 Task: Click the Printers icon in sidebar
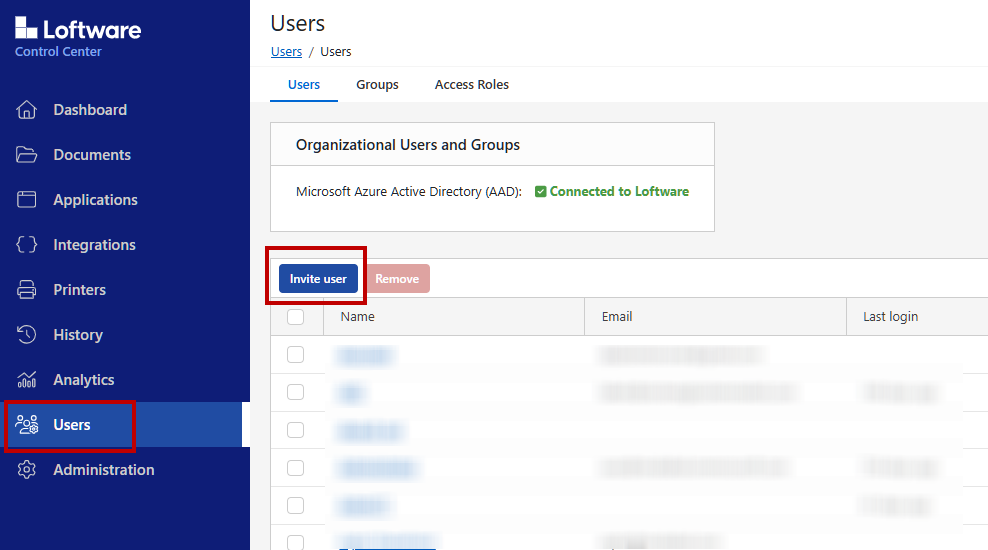pyautogui.click(x=26, y=289)
